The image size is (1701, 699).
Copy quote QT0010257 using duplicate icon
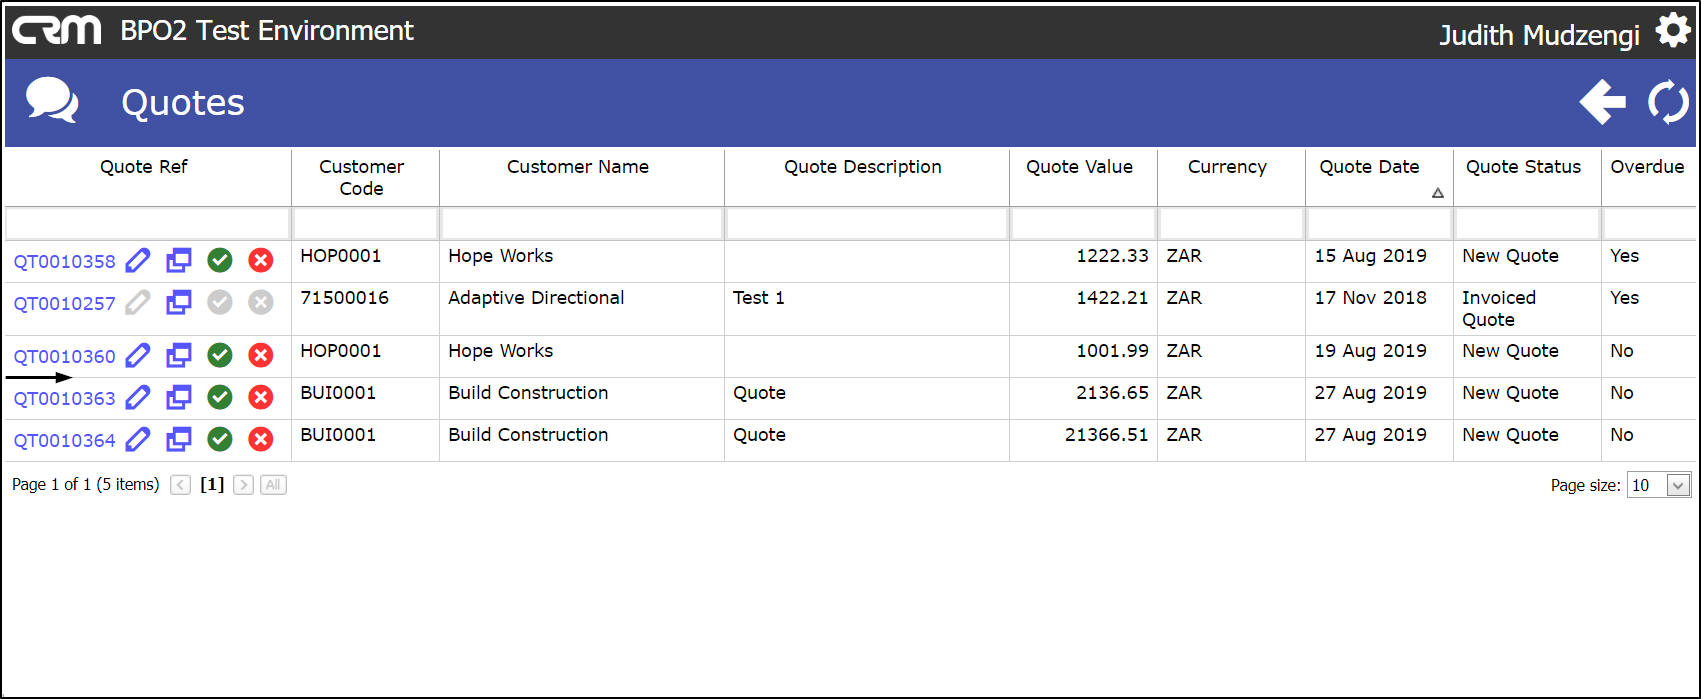(179, 302)
